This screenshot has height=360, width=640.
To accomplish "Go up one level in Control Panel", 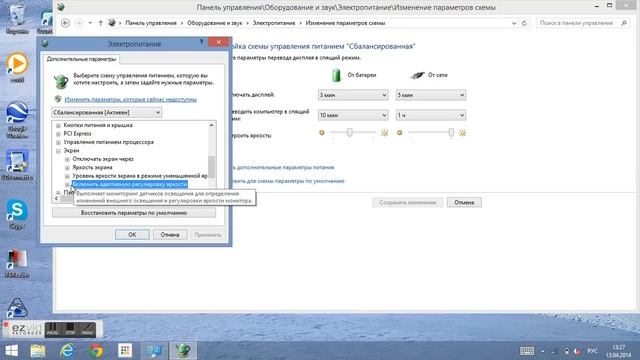I will pyautogui.click(x=100, y=23).
